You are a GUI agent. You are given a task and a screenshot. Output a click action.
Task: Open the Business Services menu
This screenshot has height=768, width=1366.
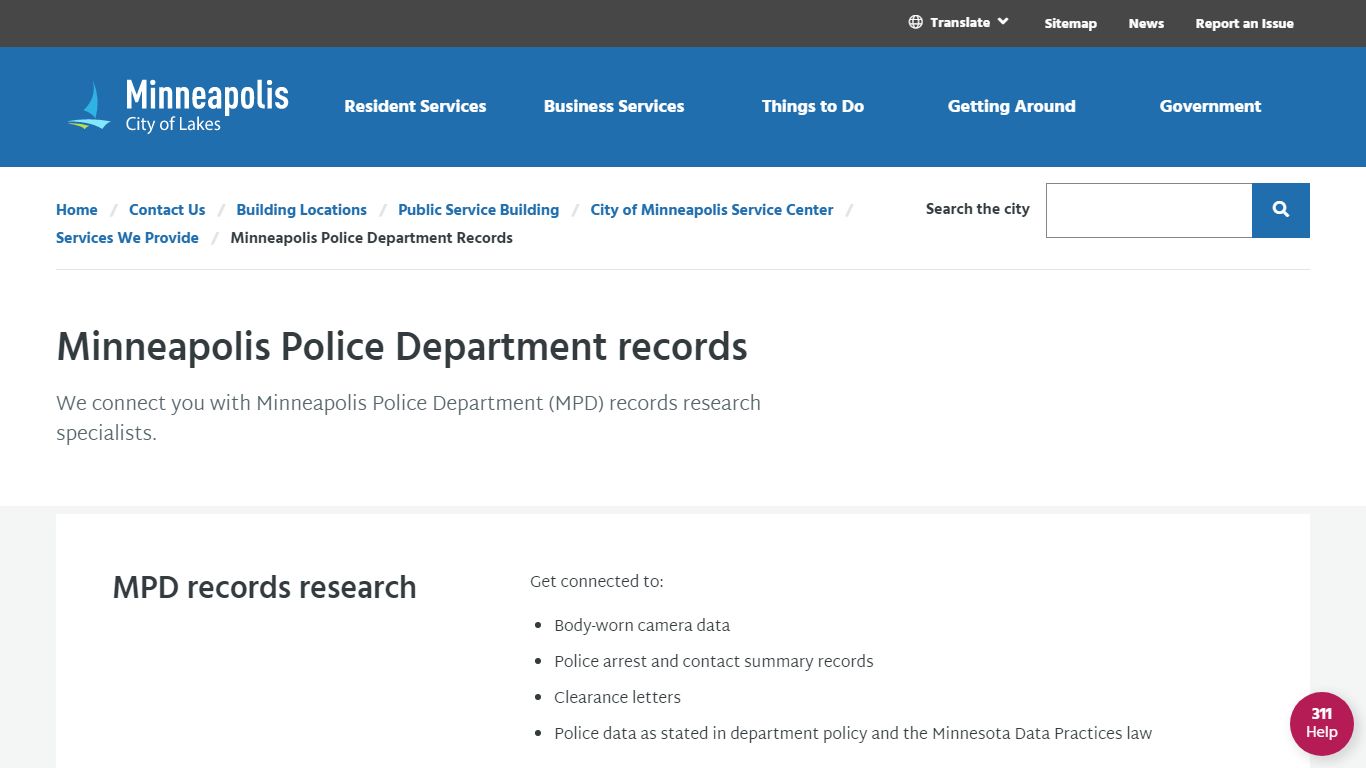(x=614, y=106)
